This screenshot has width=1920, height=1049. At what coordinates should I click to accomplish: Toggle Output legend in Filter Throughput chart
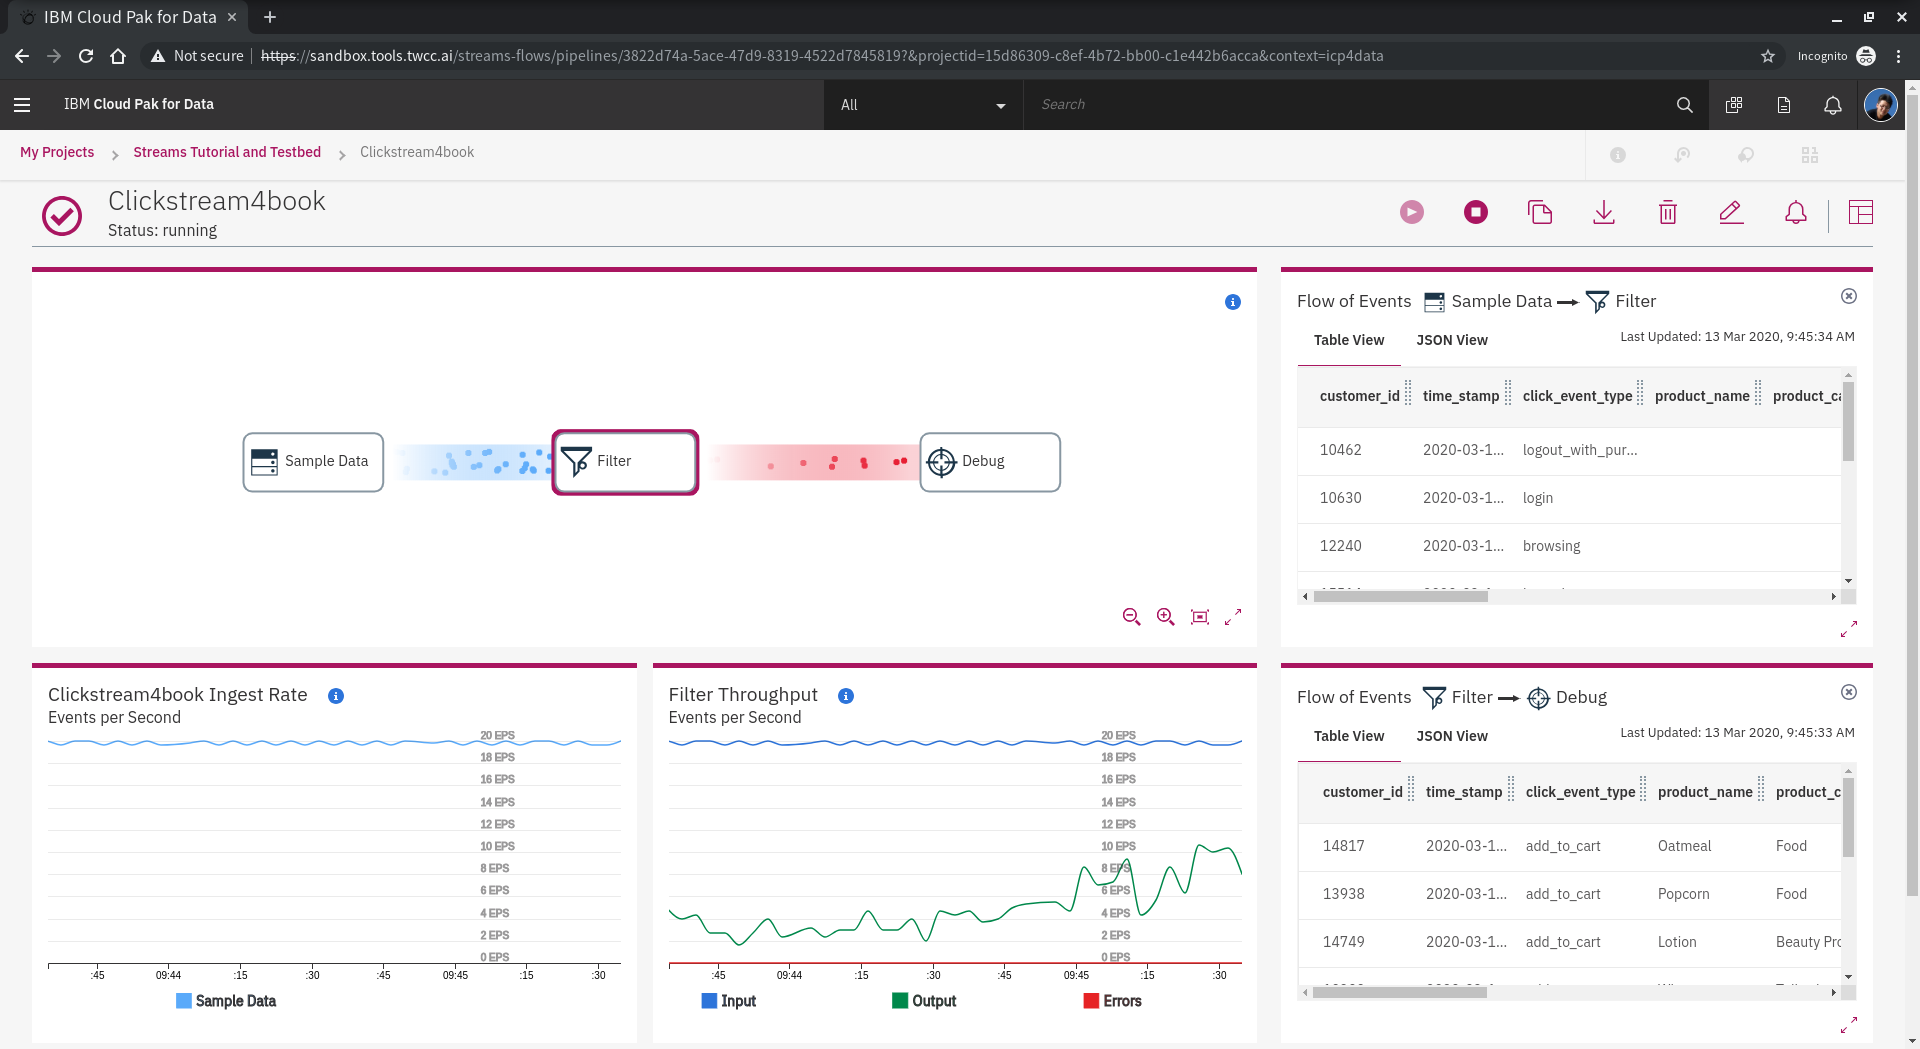pyautogui.click(x=924, y=1001)
